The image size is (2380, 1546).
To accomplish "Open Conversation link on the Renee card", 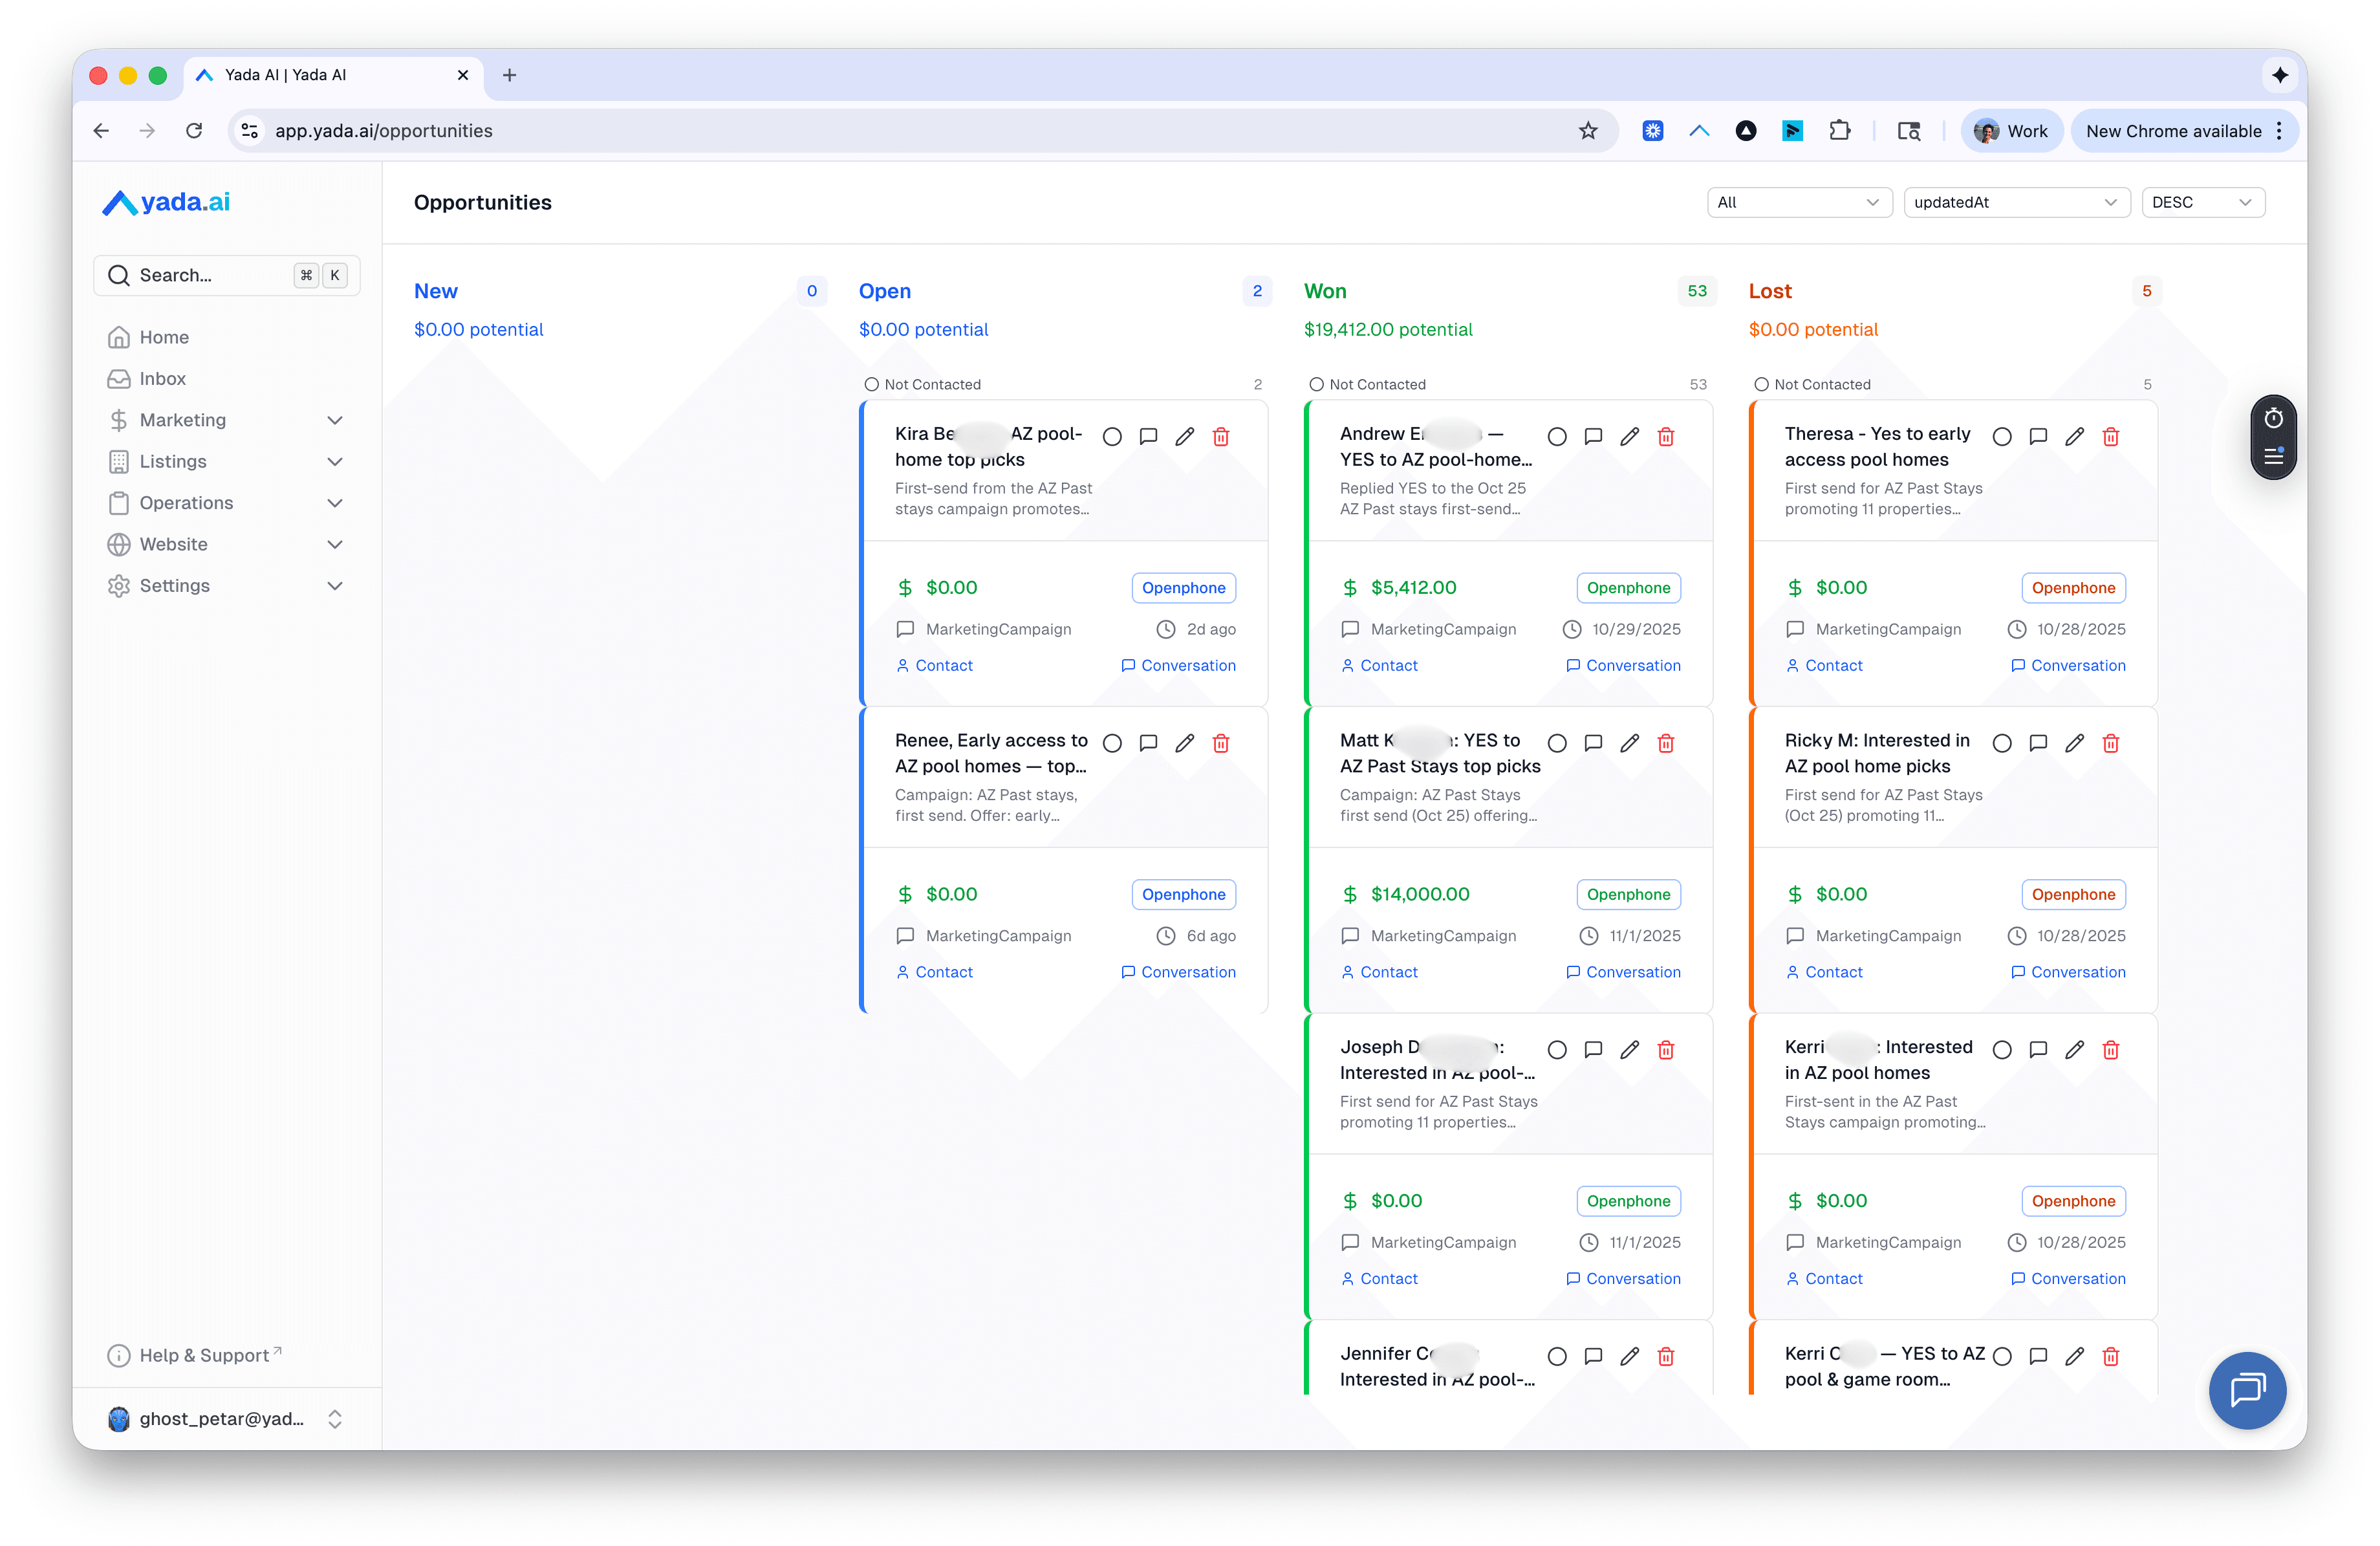I will tap(1178, 972).
